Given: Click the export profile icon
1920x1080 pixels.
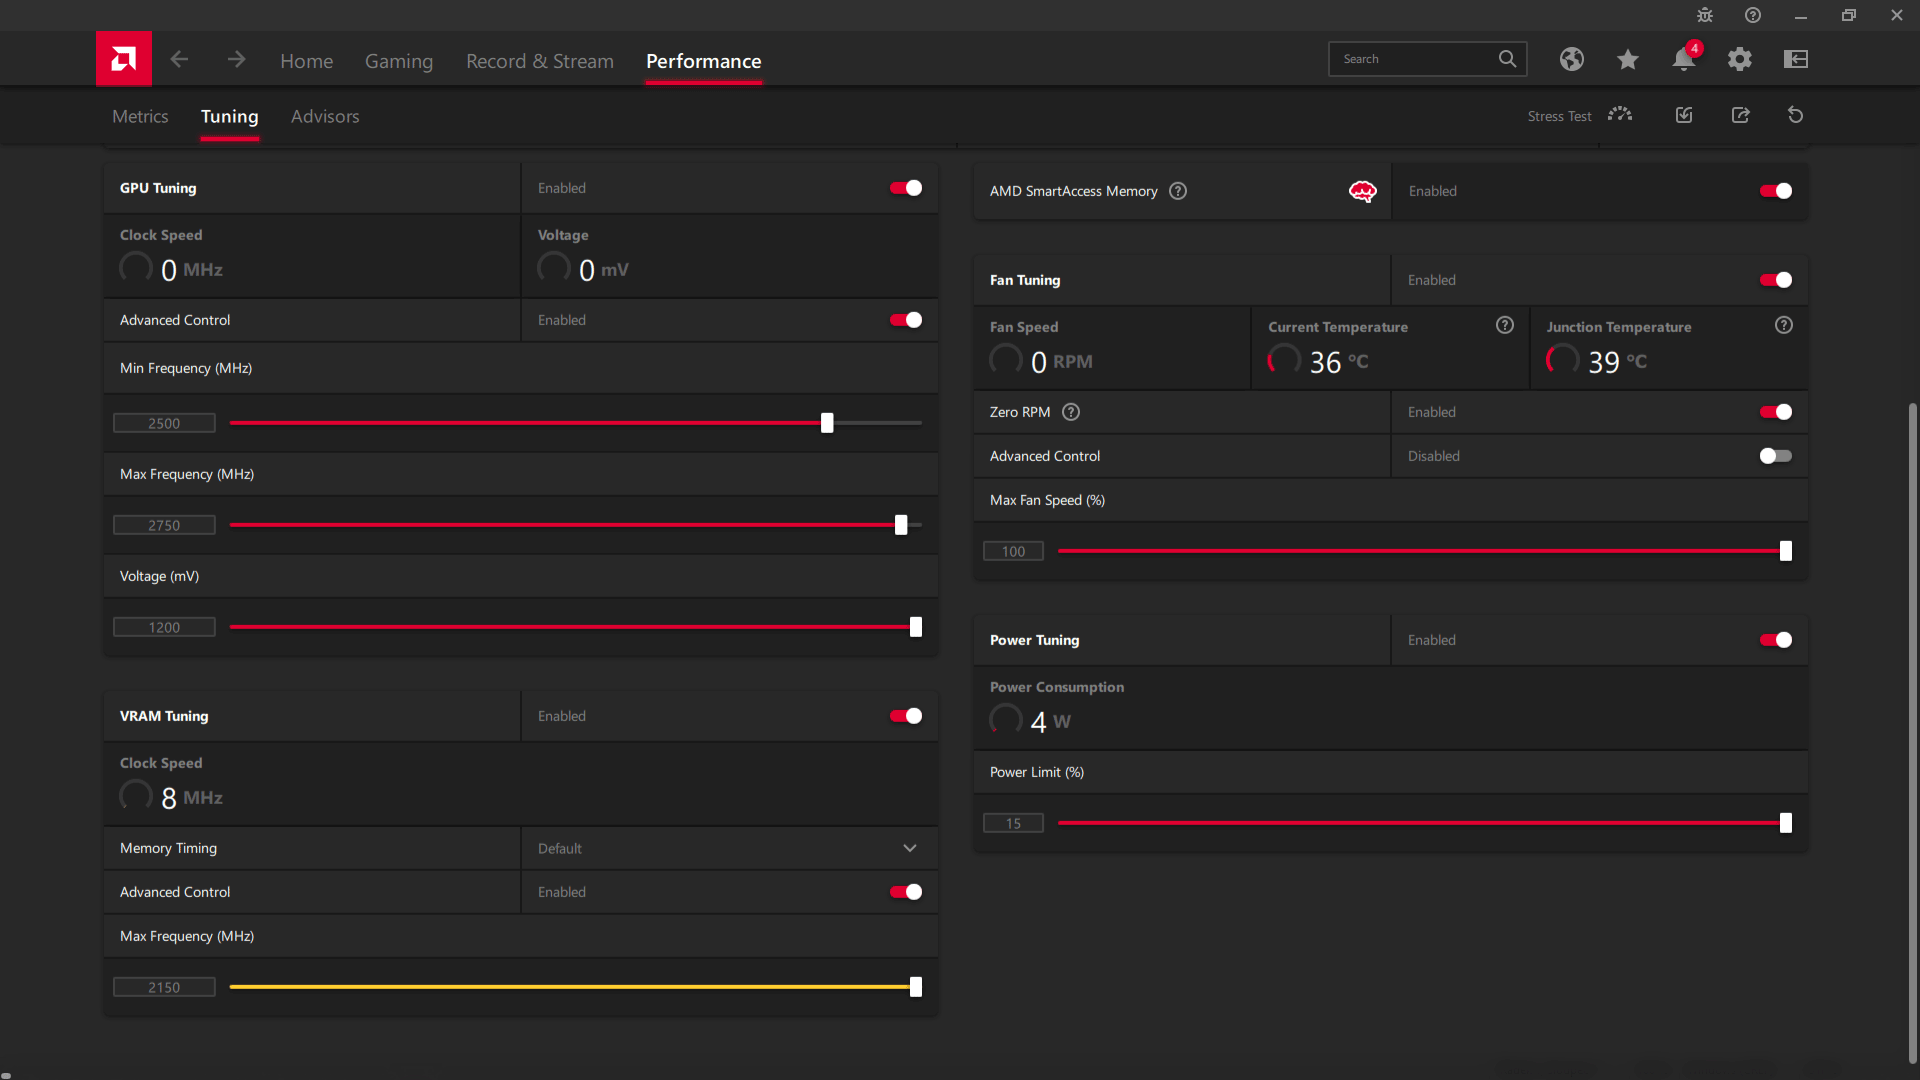Looking at the screenshot, I should [x=1741, y=115].
